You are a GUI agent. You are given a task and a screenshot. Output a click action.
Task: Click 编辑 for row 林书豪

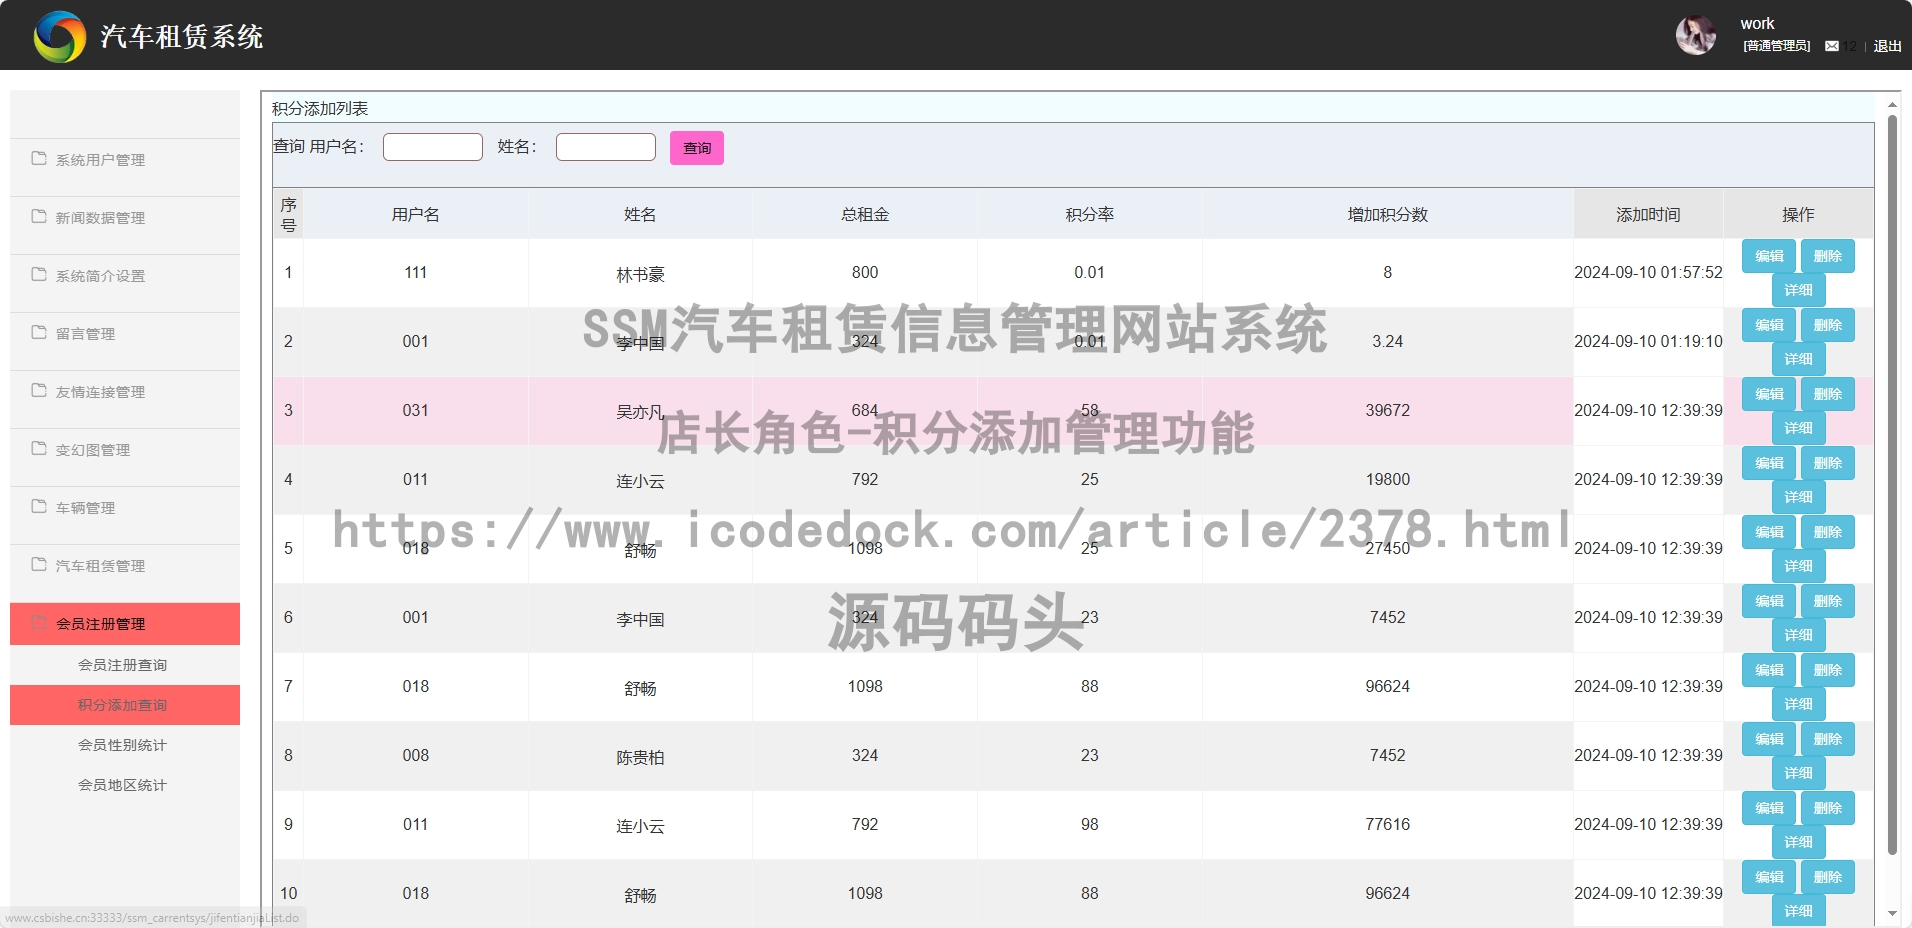coord(1769,256)
